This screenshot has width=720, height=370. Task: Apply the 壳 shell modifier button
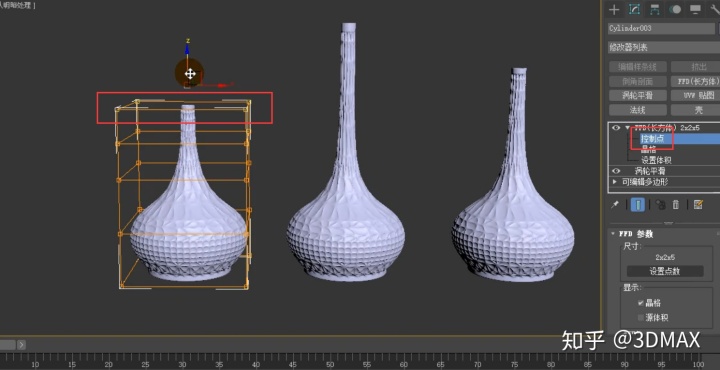coord(695,110)
